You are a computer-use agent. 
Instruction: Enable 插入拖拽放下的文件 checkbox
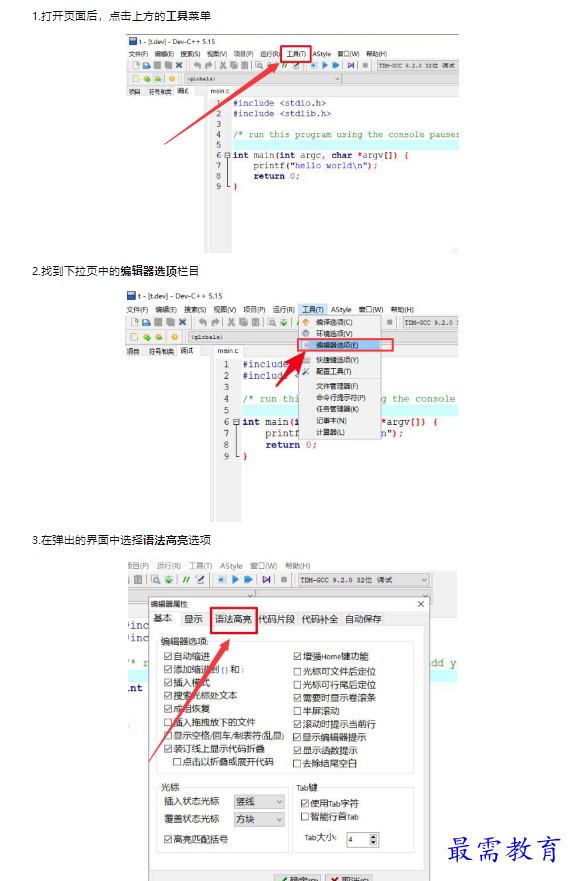coord(168,722)
